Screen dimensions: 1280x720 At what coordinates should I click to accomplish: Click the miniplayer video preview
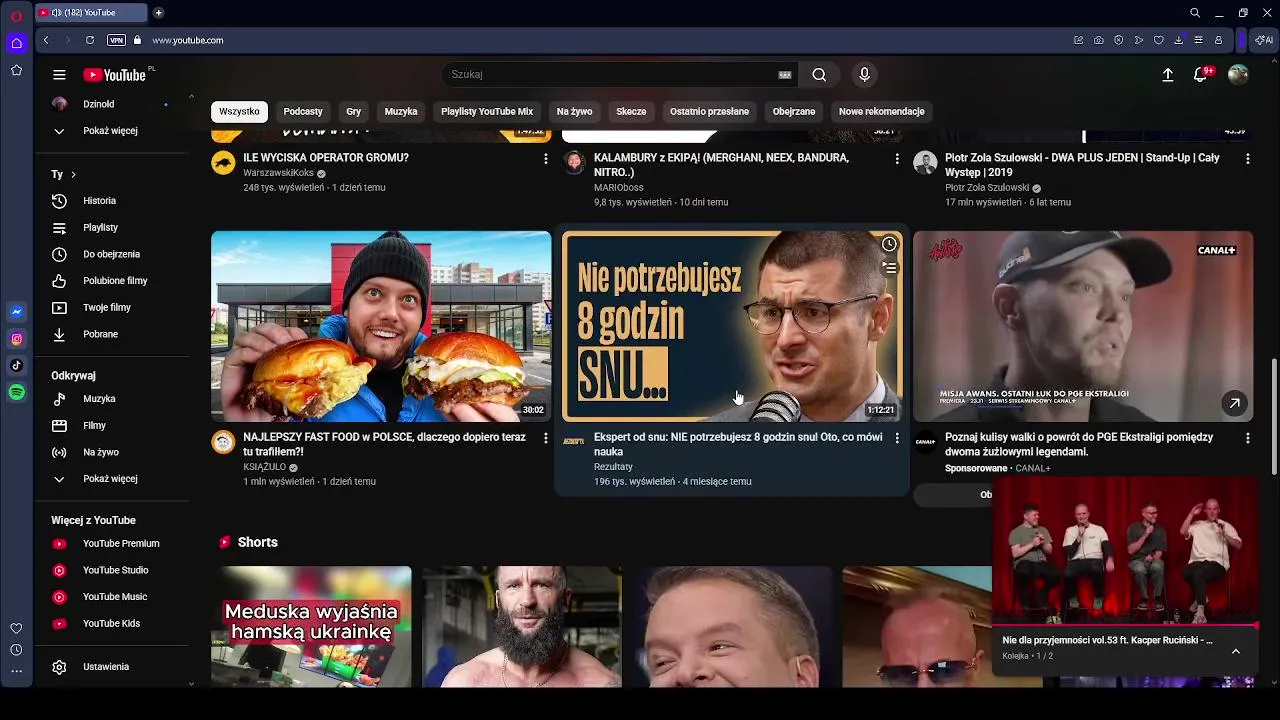[x=1125, y=551]
